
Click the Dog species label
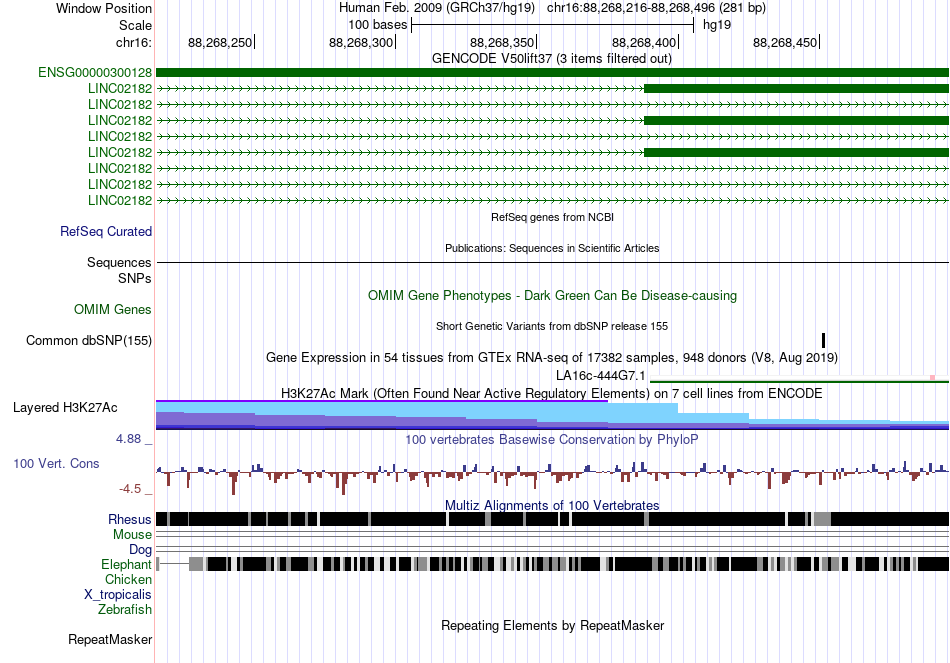tap(140, 550)
